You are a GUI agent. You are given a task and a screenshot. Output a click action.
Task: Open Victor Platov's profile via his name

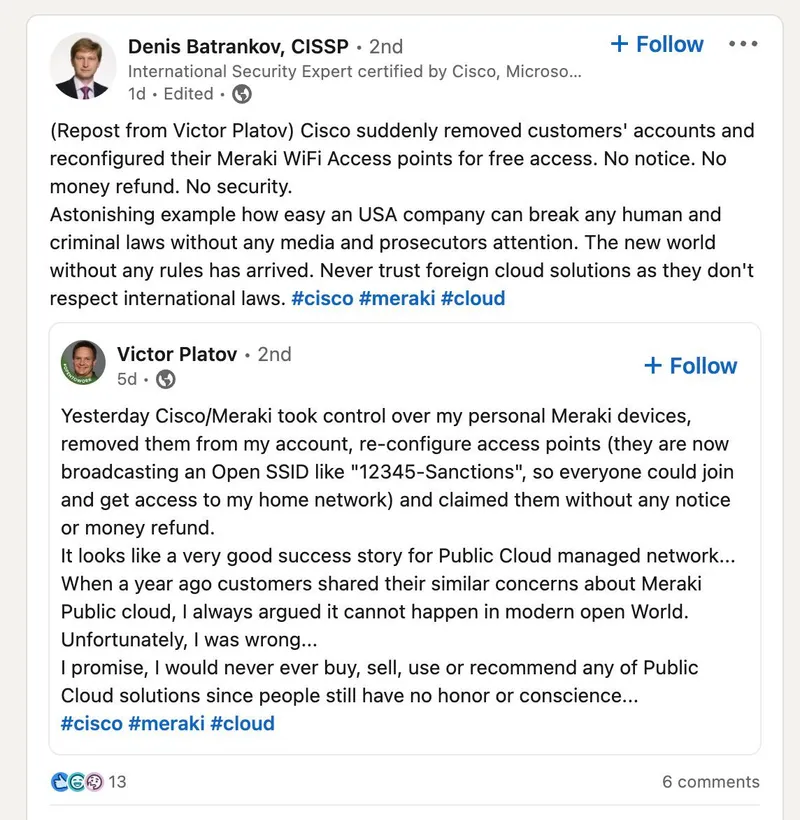(x=177, y=354)
